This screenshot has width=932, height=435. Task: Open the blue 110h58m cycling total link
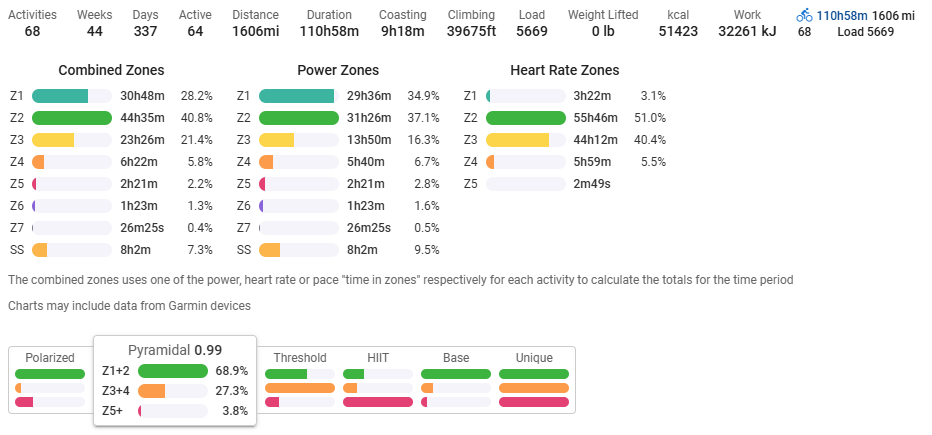839,16
